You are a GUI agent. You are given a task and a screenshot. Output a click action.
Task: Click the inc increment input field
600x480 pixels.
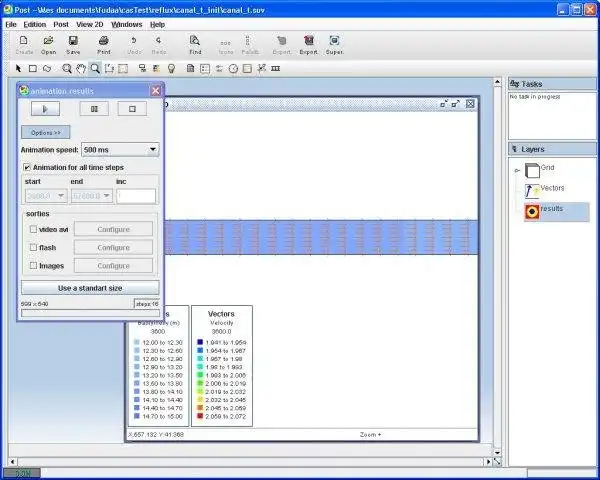[136, 196]
